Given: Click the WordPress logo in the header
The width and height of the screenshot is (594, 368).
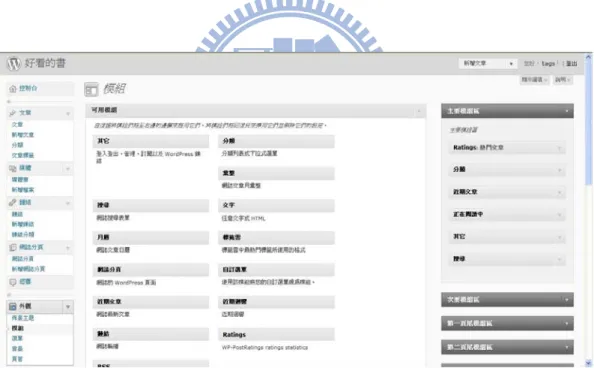Looking at the screenshot, I should point(14,63).
